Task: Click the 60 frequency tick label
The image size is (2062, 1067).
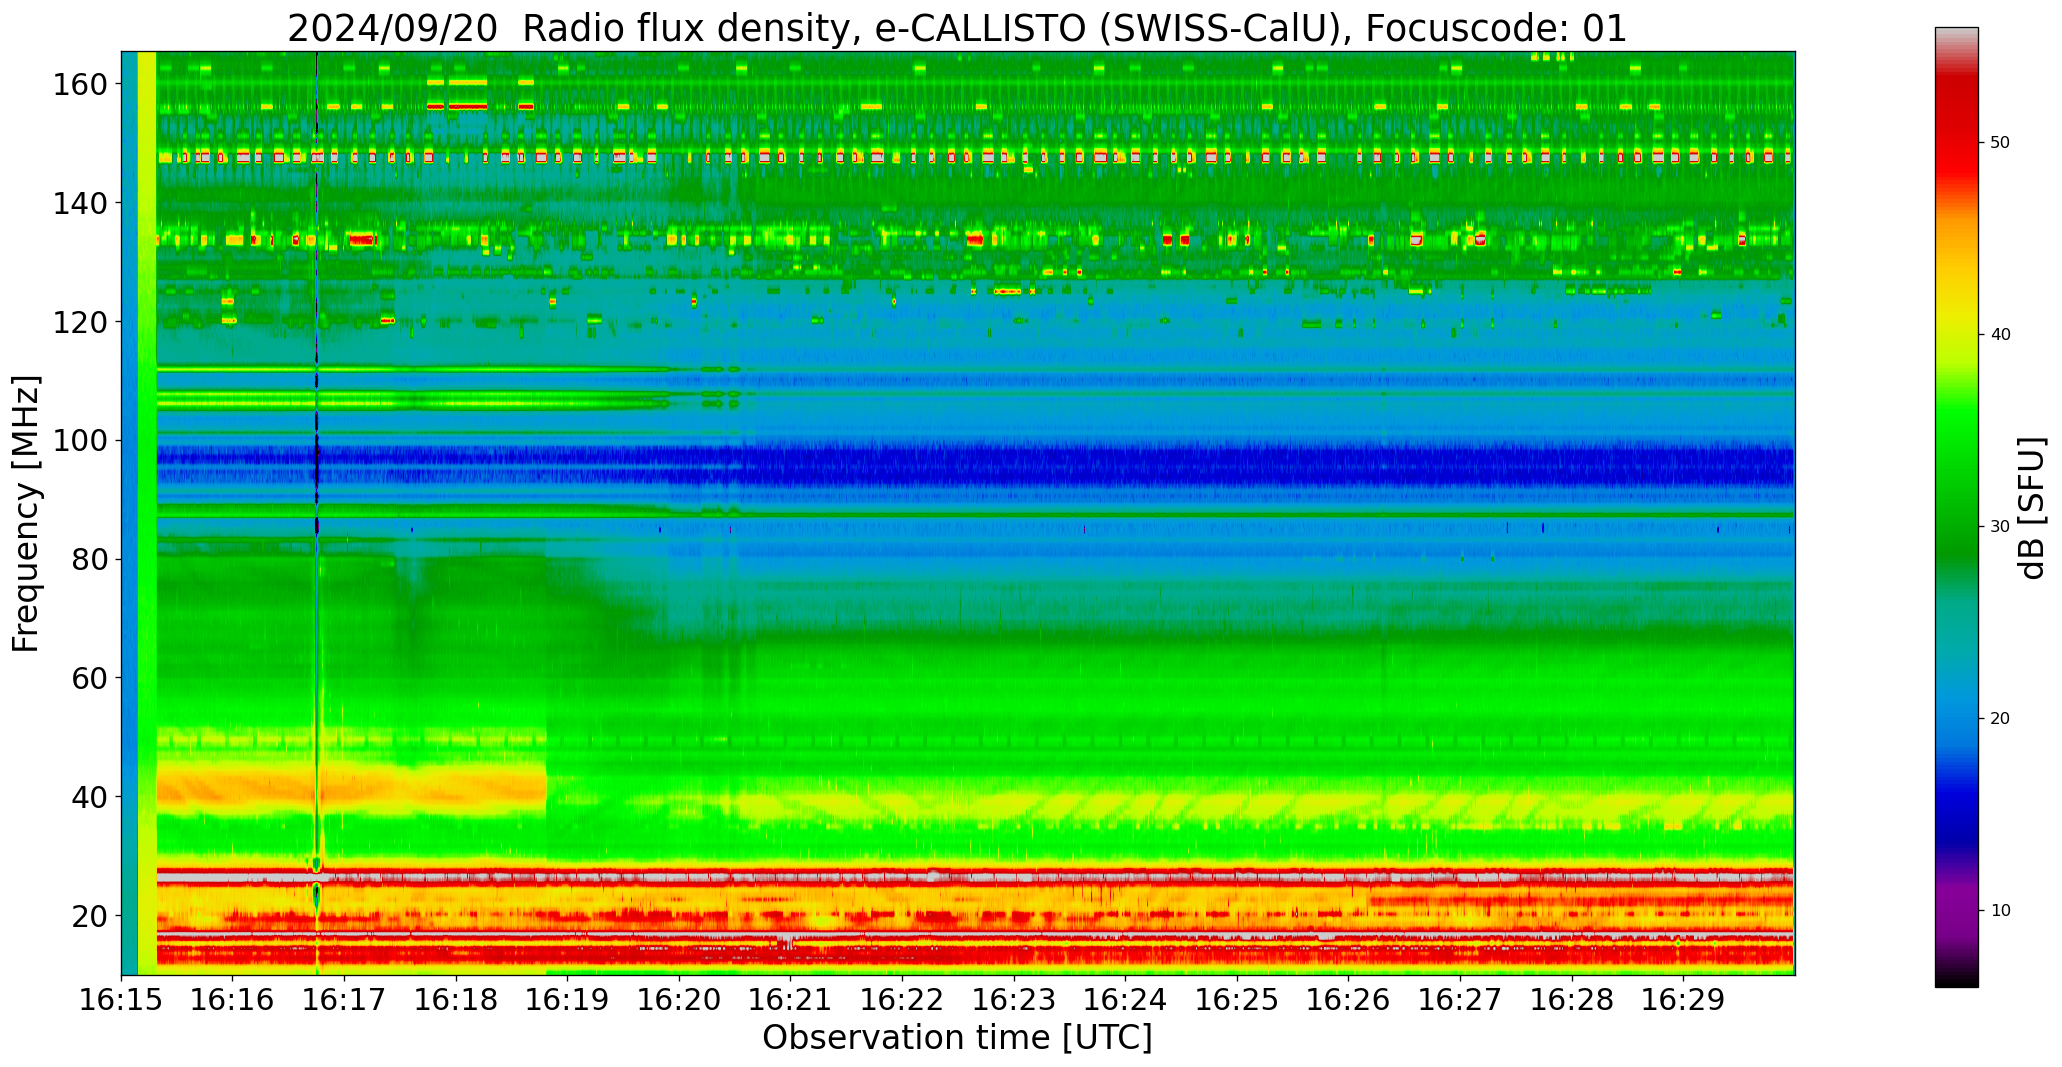Action: point(90,678)
